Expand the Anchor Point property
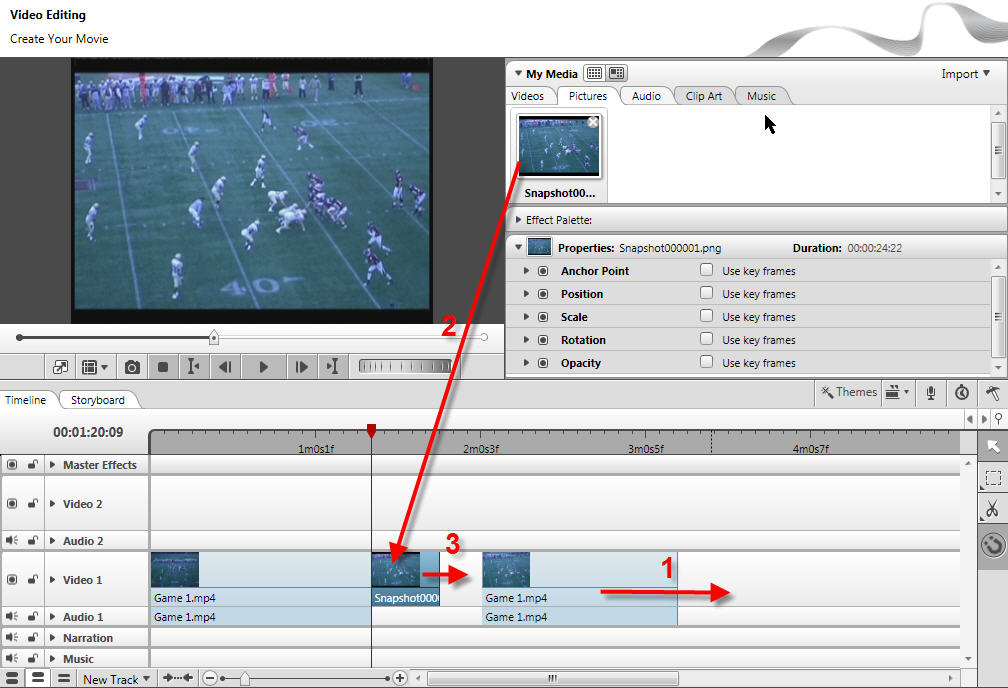Image resolution: width=1008 pixels, height=688 pixels. (x=526, y=271)
